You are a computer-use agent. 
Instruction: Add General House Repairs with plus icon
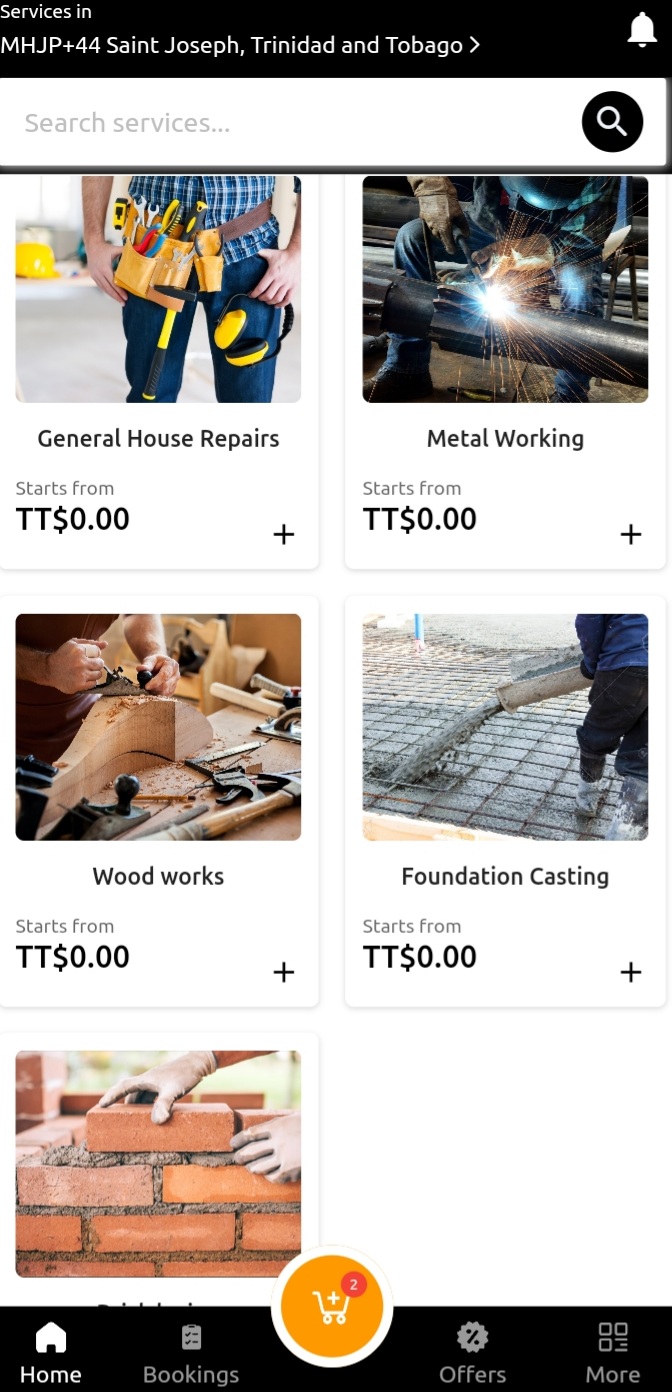[284, 535]
